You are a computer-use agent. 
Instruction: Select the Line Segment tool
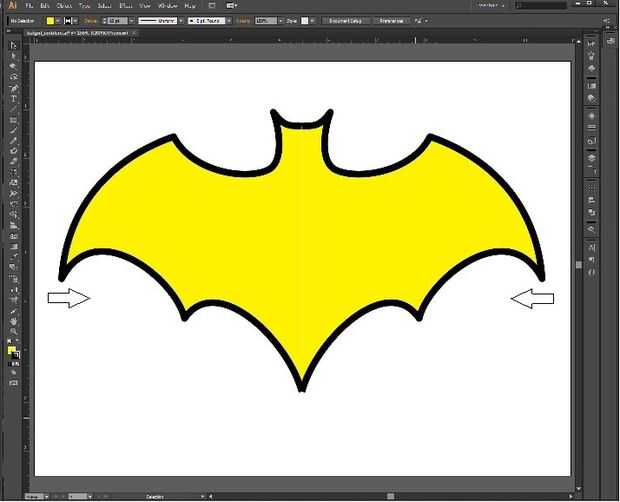[x=13, y=109]
